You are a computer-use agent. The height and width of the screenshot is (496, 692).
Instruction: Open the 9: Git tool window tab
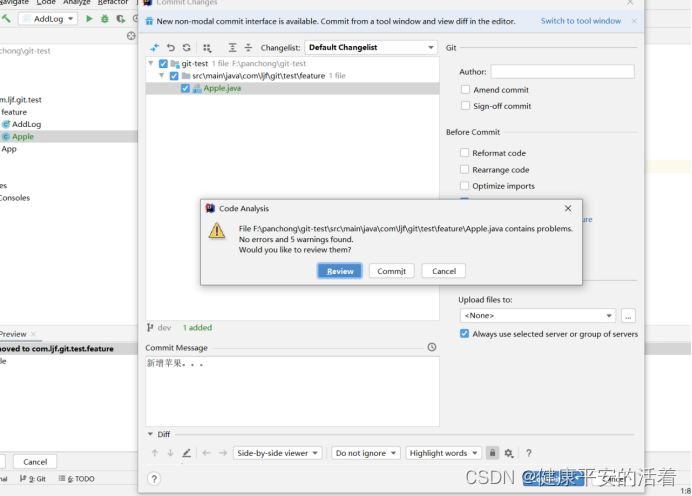33,479
